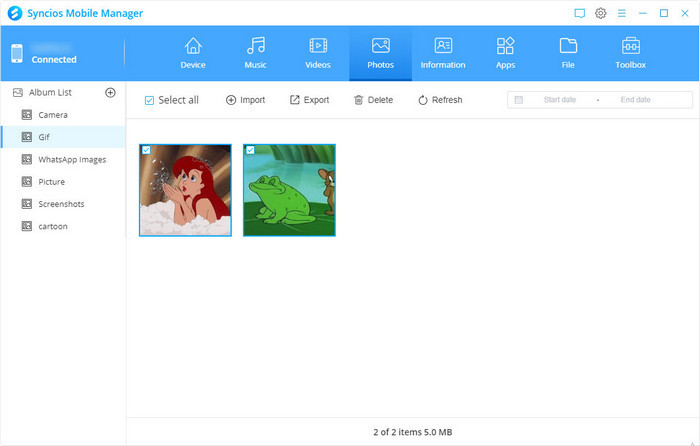Minimize the Syncios window
700x446 pixels.
click(643, 13)
